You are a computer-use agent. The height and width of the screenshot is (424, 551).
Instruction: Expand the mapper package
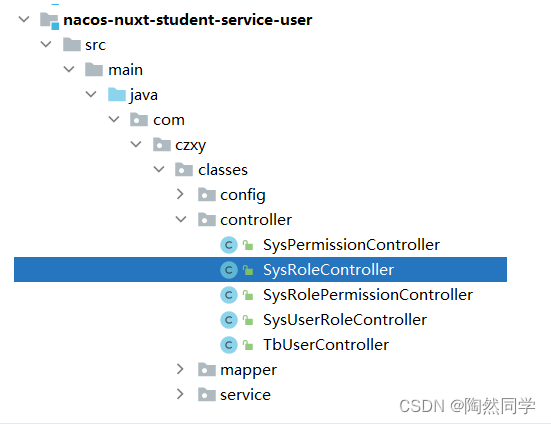click(180, 369)
